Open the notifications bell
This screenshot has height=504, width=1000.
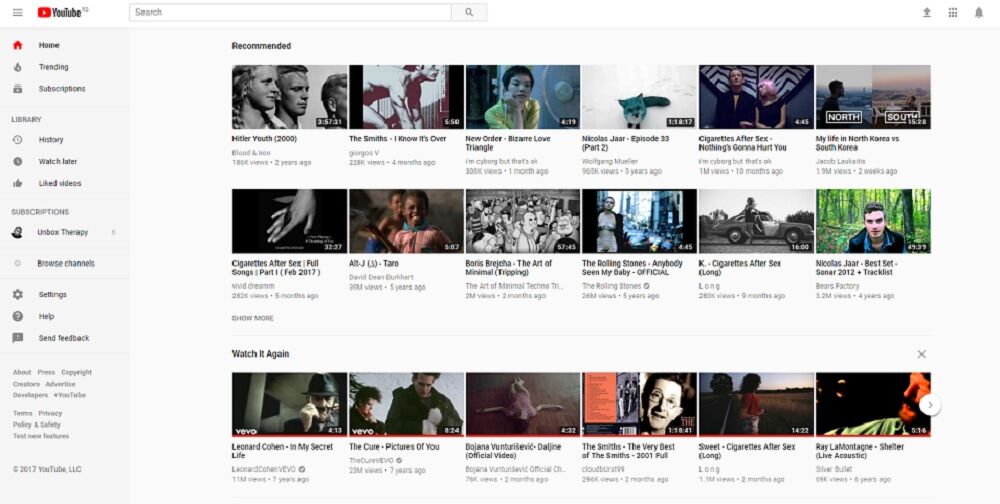pos(979,12)
